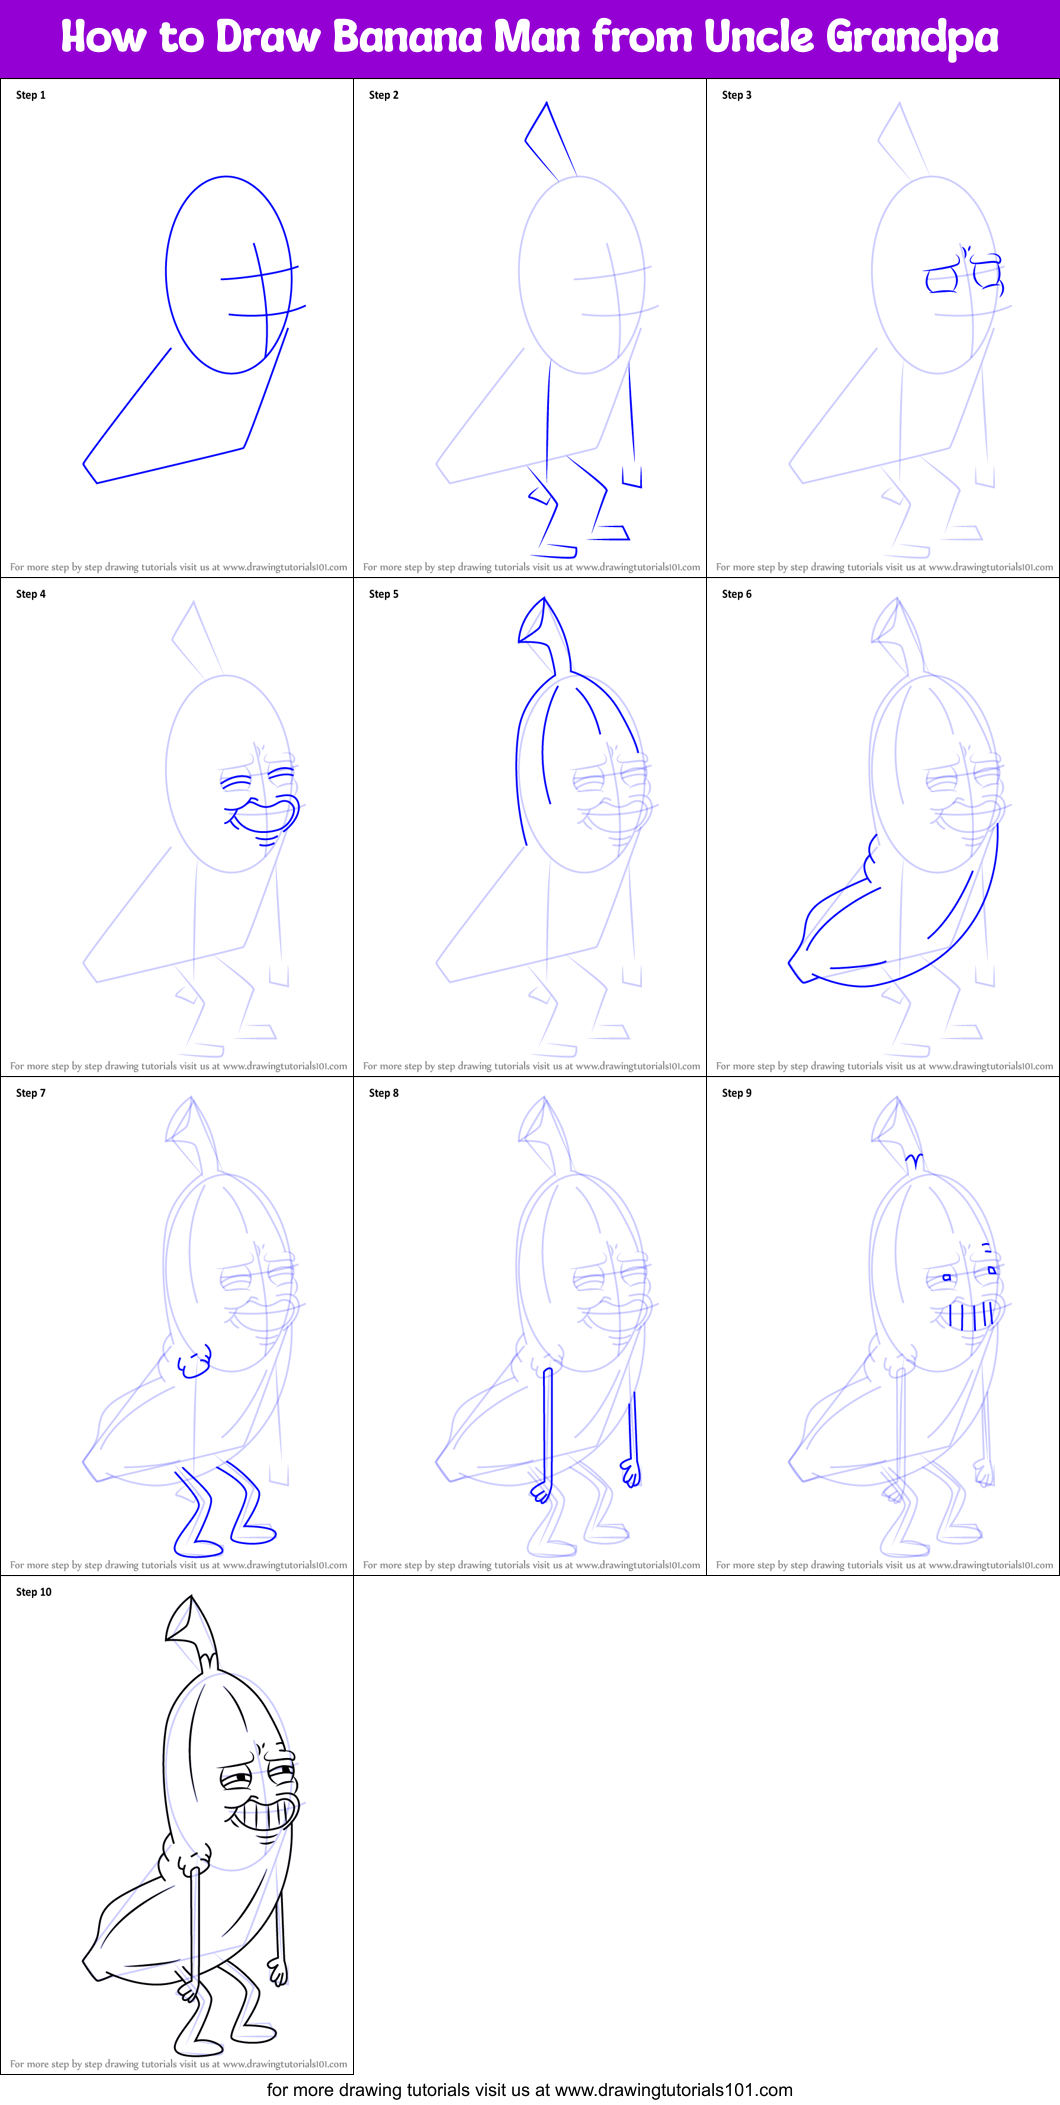The image size is (1060, 2105).
Task: Open the Step 4 drawing panel
Action: point(177,827)
